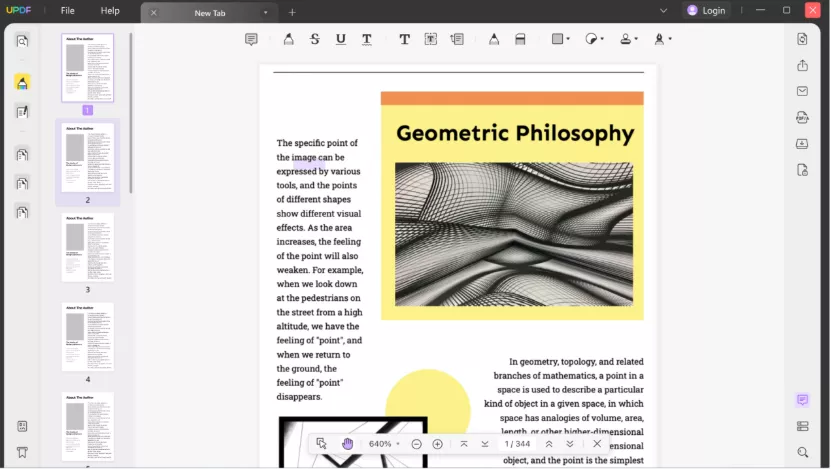Toggle the comments panel at bottom right
831x469 pixels.
[802, 400]
